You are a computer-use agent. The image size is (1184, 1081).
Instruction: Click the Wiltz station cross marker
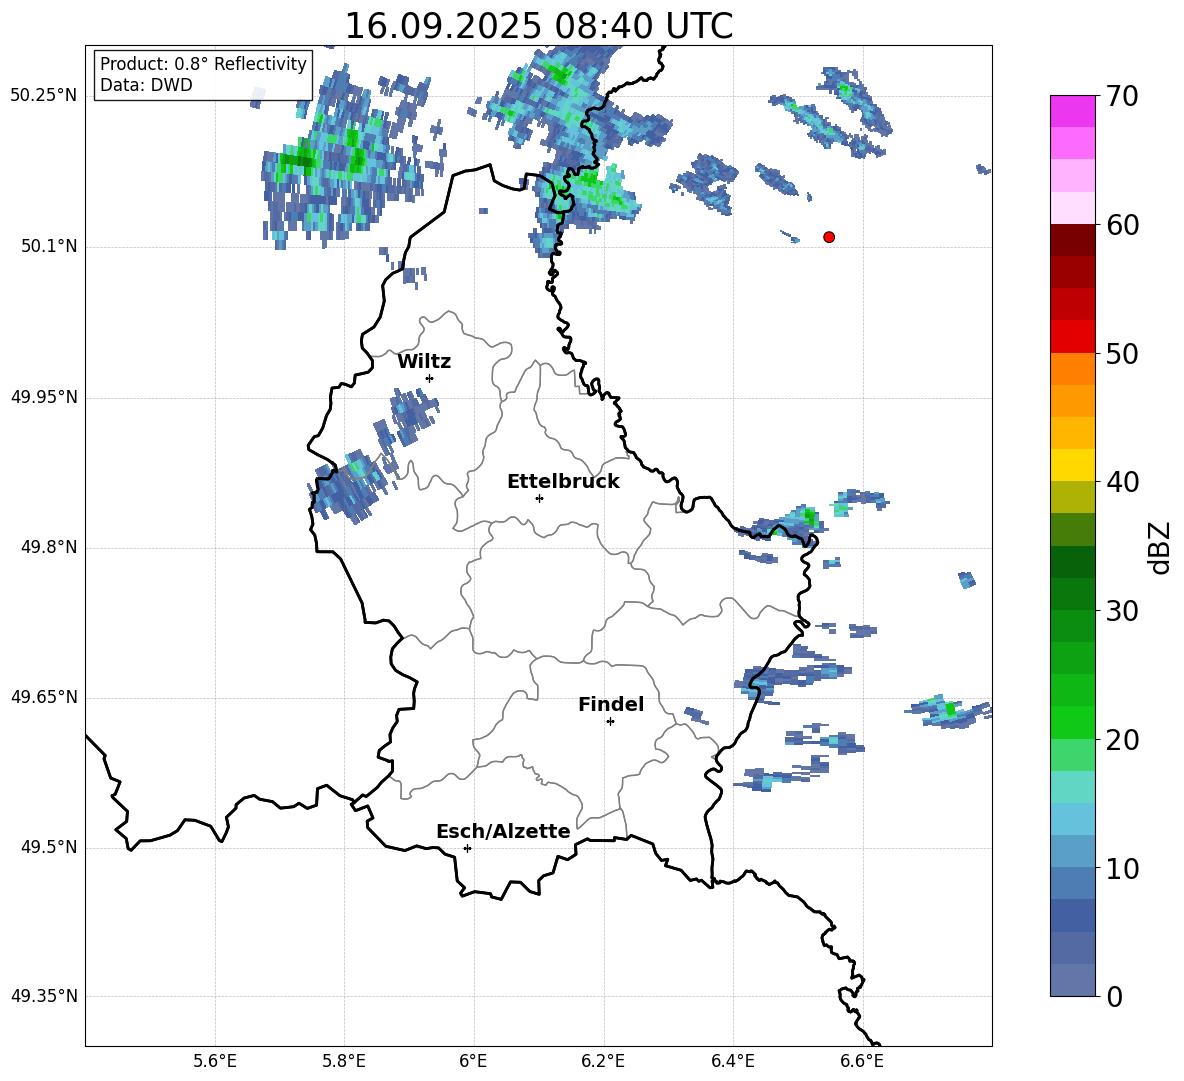pos(430,378)
